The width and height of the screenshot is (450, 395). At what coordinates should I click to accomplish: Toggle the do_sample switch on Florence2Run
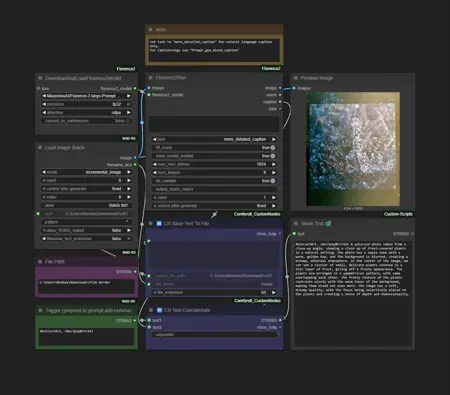coord(273,181)
